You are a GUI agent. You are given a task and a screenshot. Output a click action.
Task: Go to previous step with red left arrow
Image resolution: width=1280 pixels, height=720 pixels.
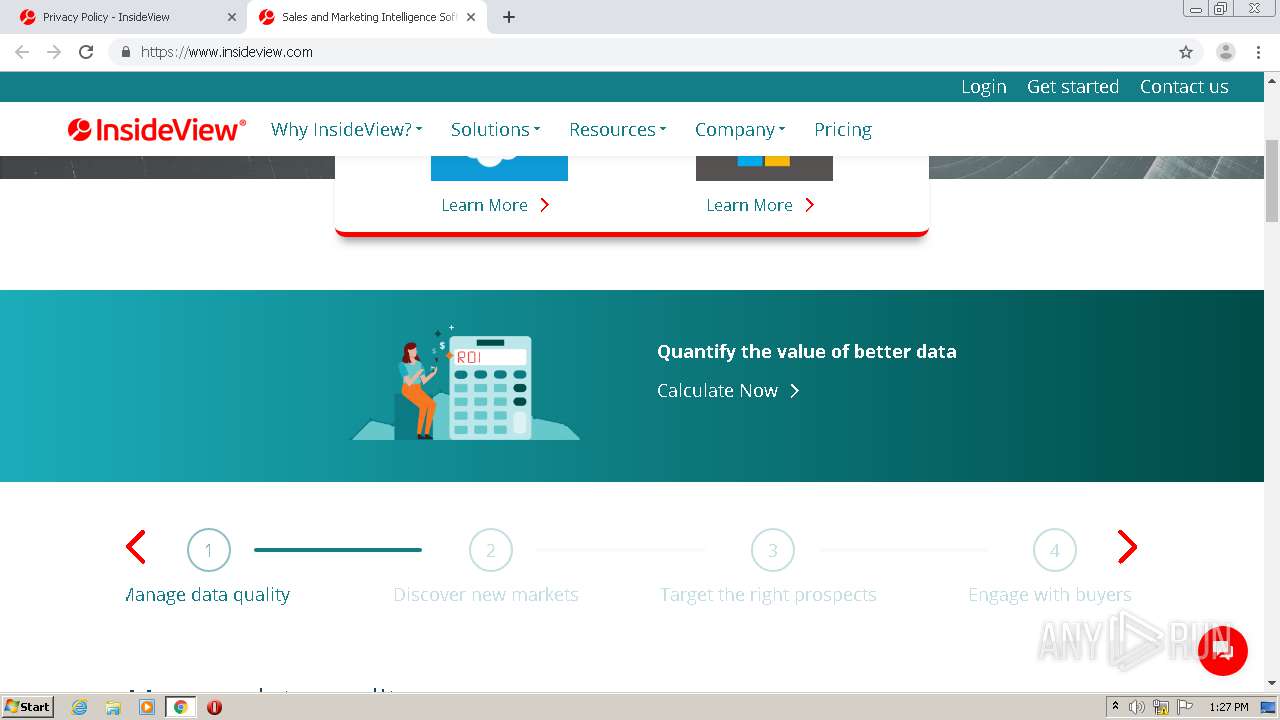136,547
